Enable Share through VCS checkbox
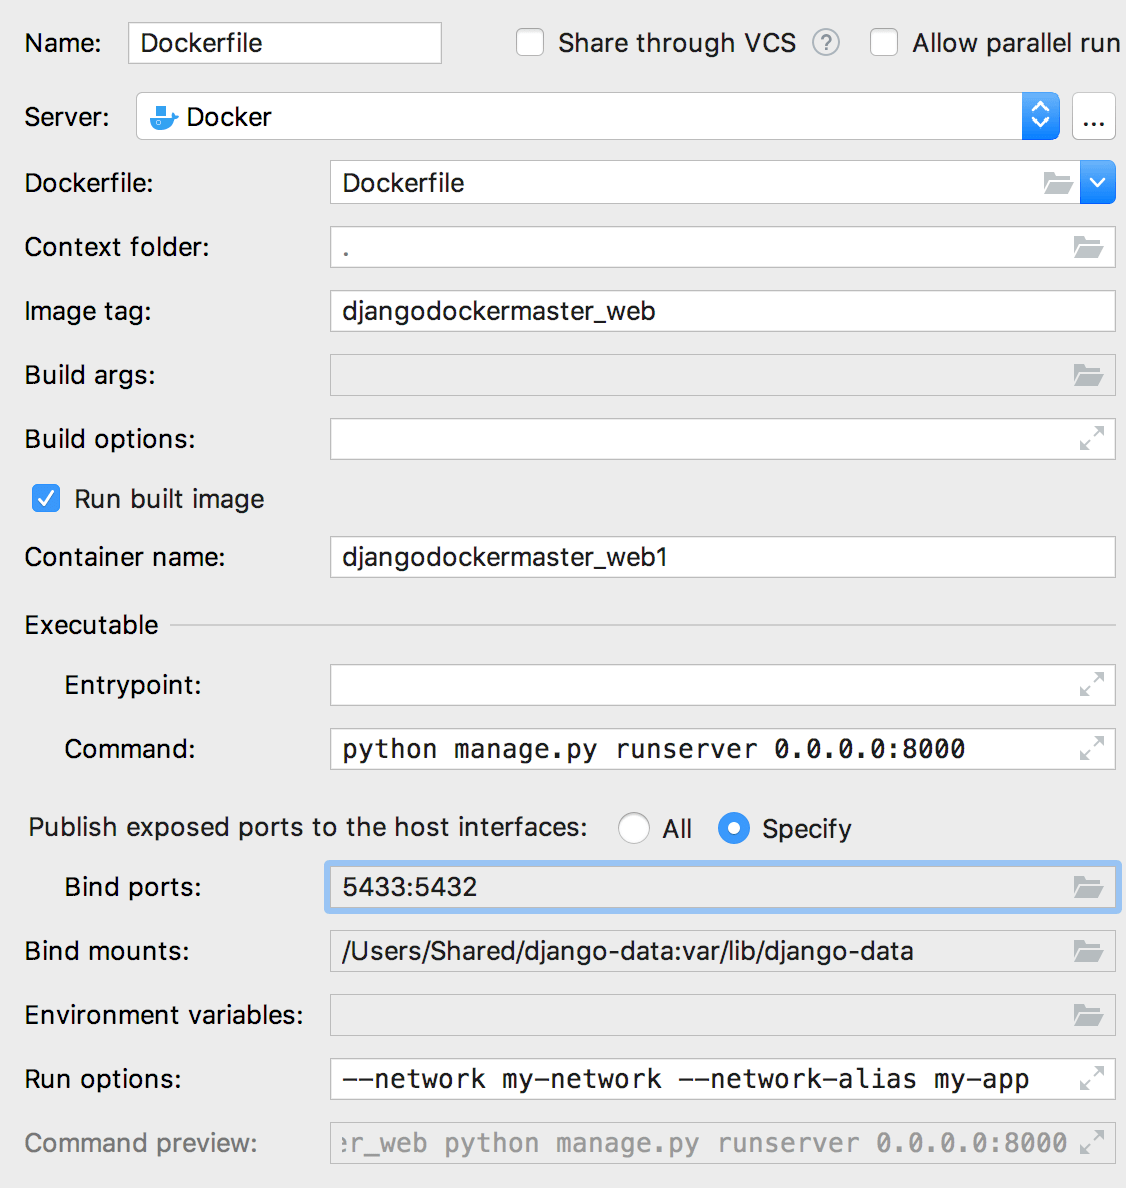Image resolution: width=1126 pixels, height=1188 pixels. pos(530,42)
